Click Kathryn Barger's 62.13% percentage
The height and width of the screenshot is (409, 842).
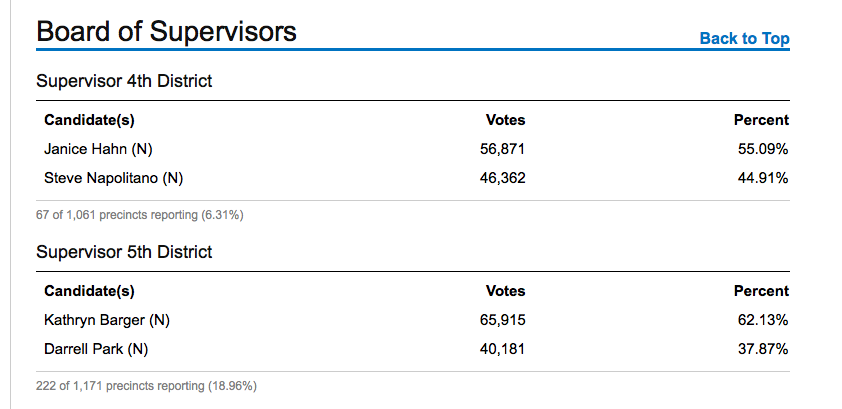click(x=763, y=321)
